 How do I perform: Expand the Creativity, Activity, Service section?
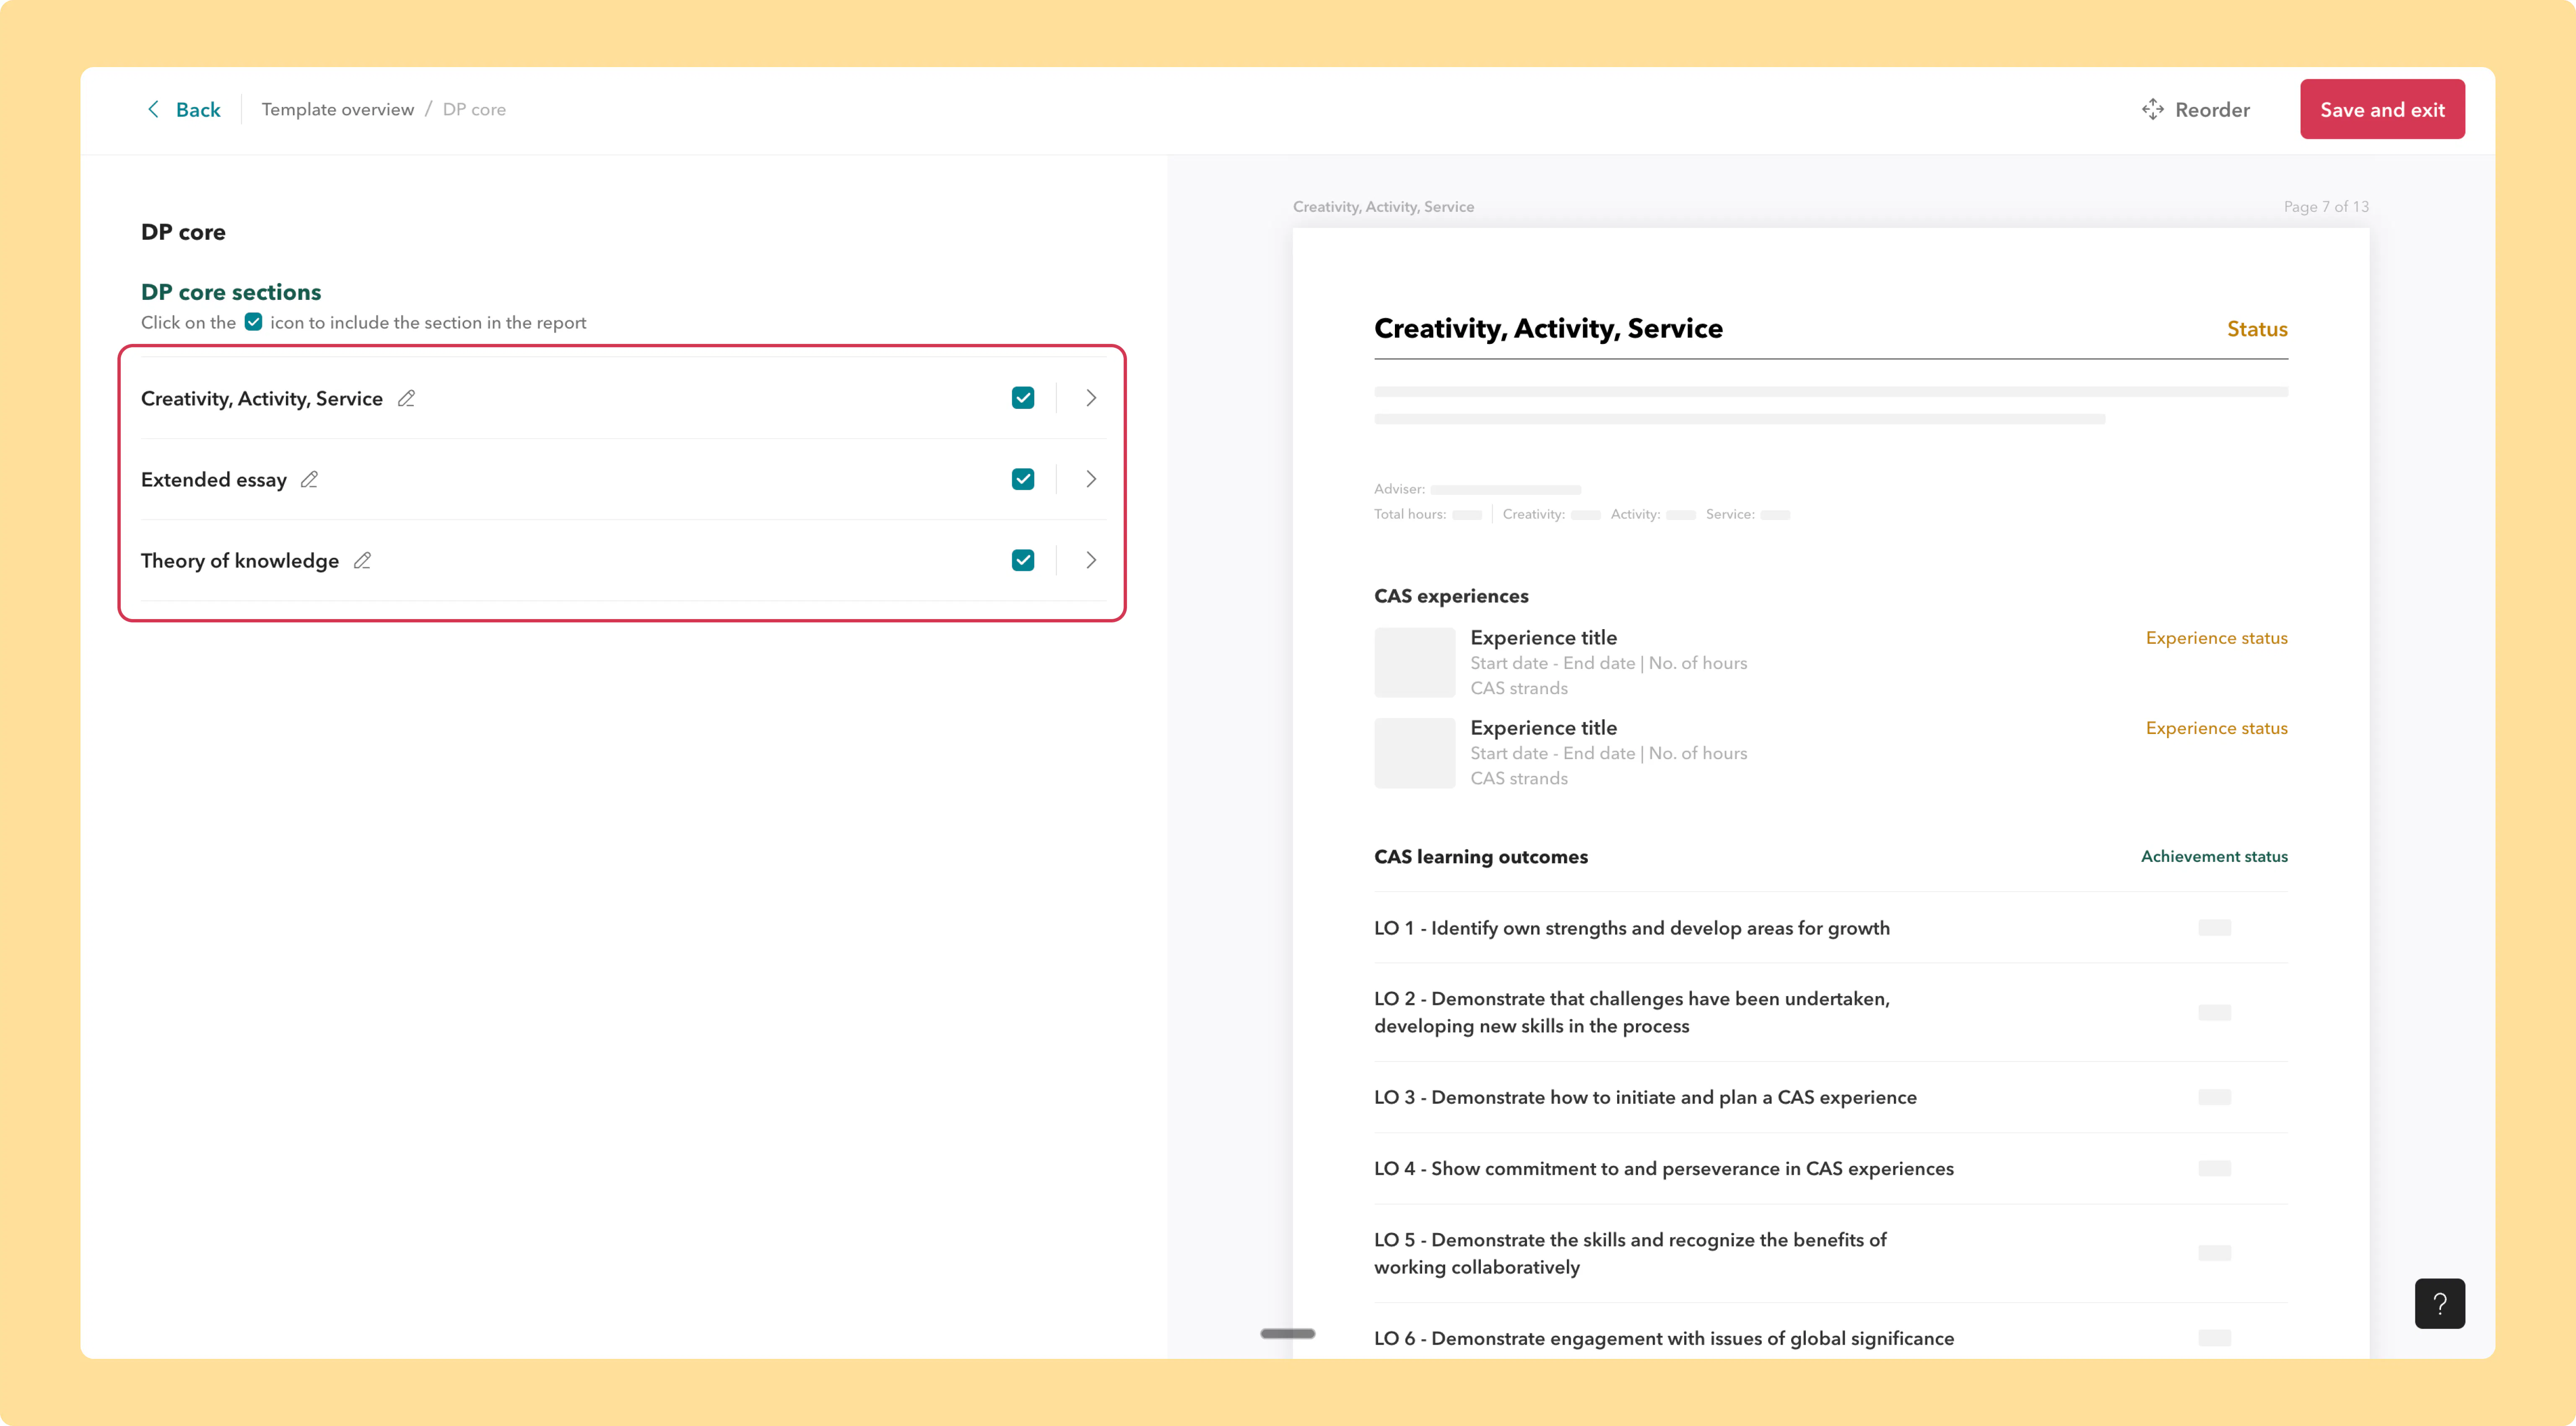click(x=1091, y=398)
